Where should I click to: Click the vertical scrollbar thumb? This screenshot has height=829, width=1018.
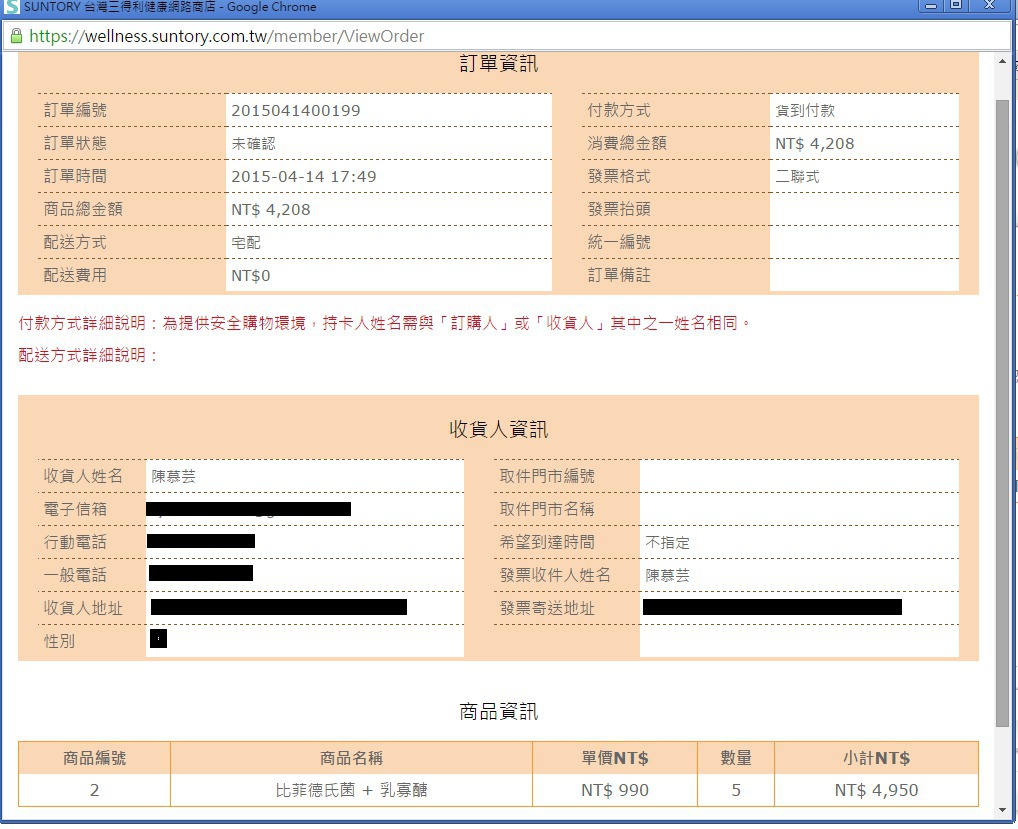click(x=1002, y=413)
